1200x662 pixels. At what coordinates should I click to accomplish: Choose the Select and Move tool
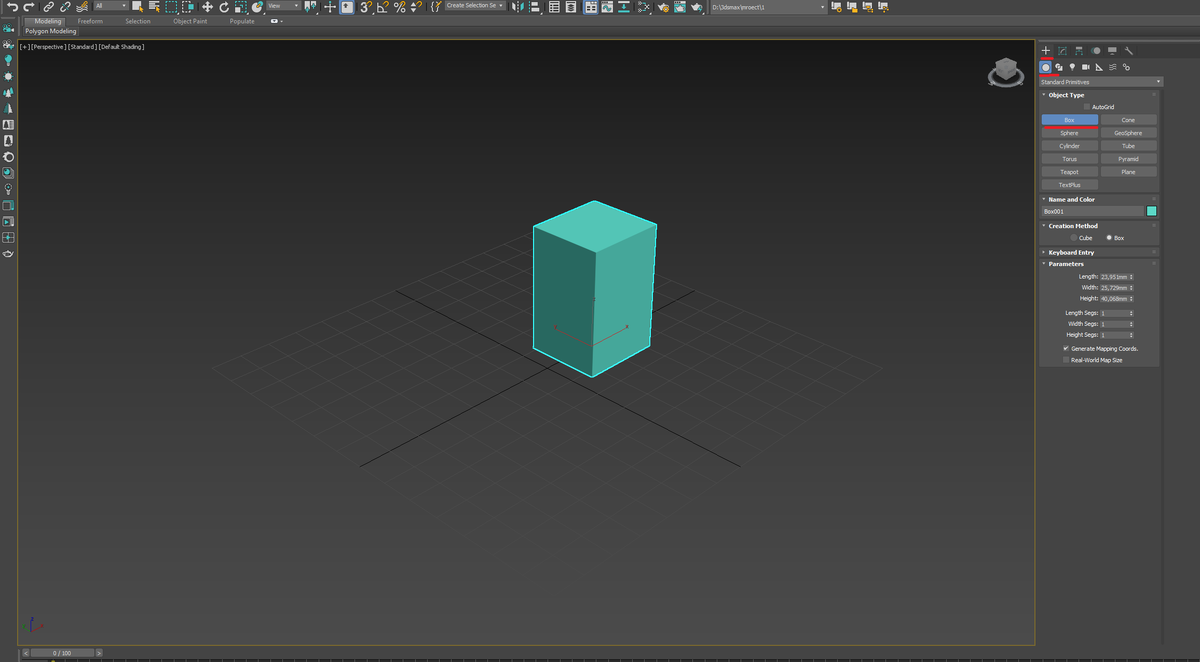tap(207, 6)
